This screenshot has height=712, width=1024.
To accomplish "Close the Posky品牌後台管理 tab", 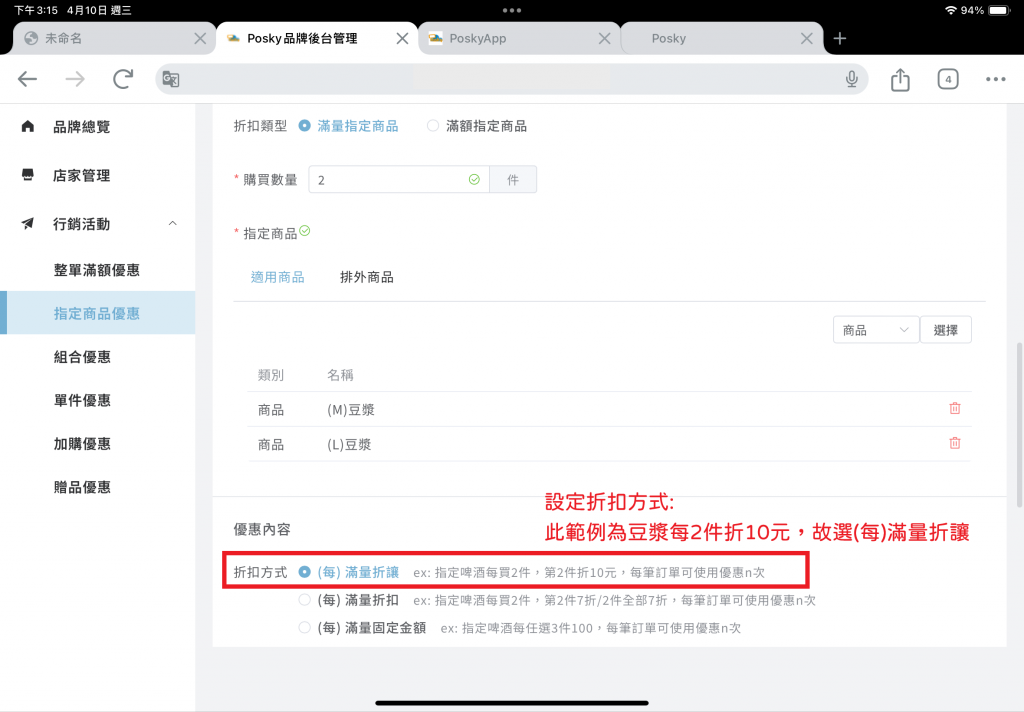I will pyautogui.click(x=402, y=39).
